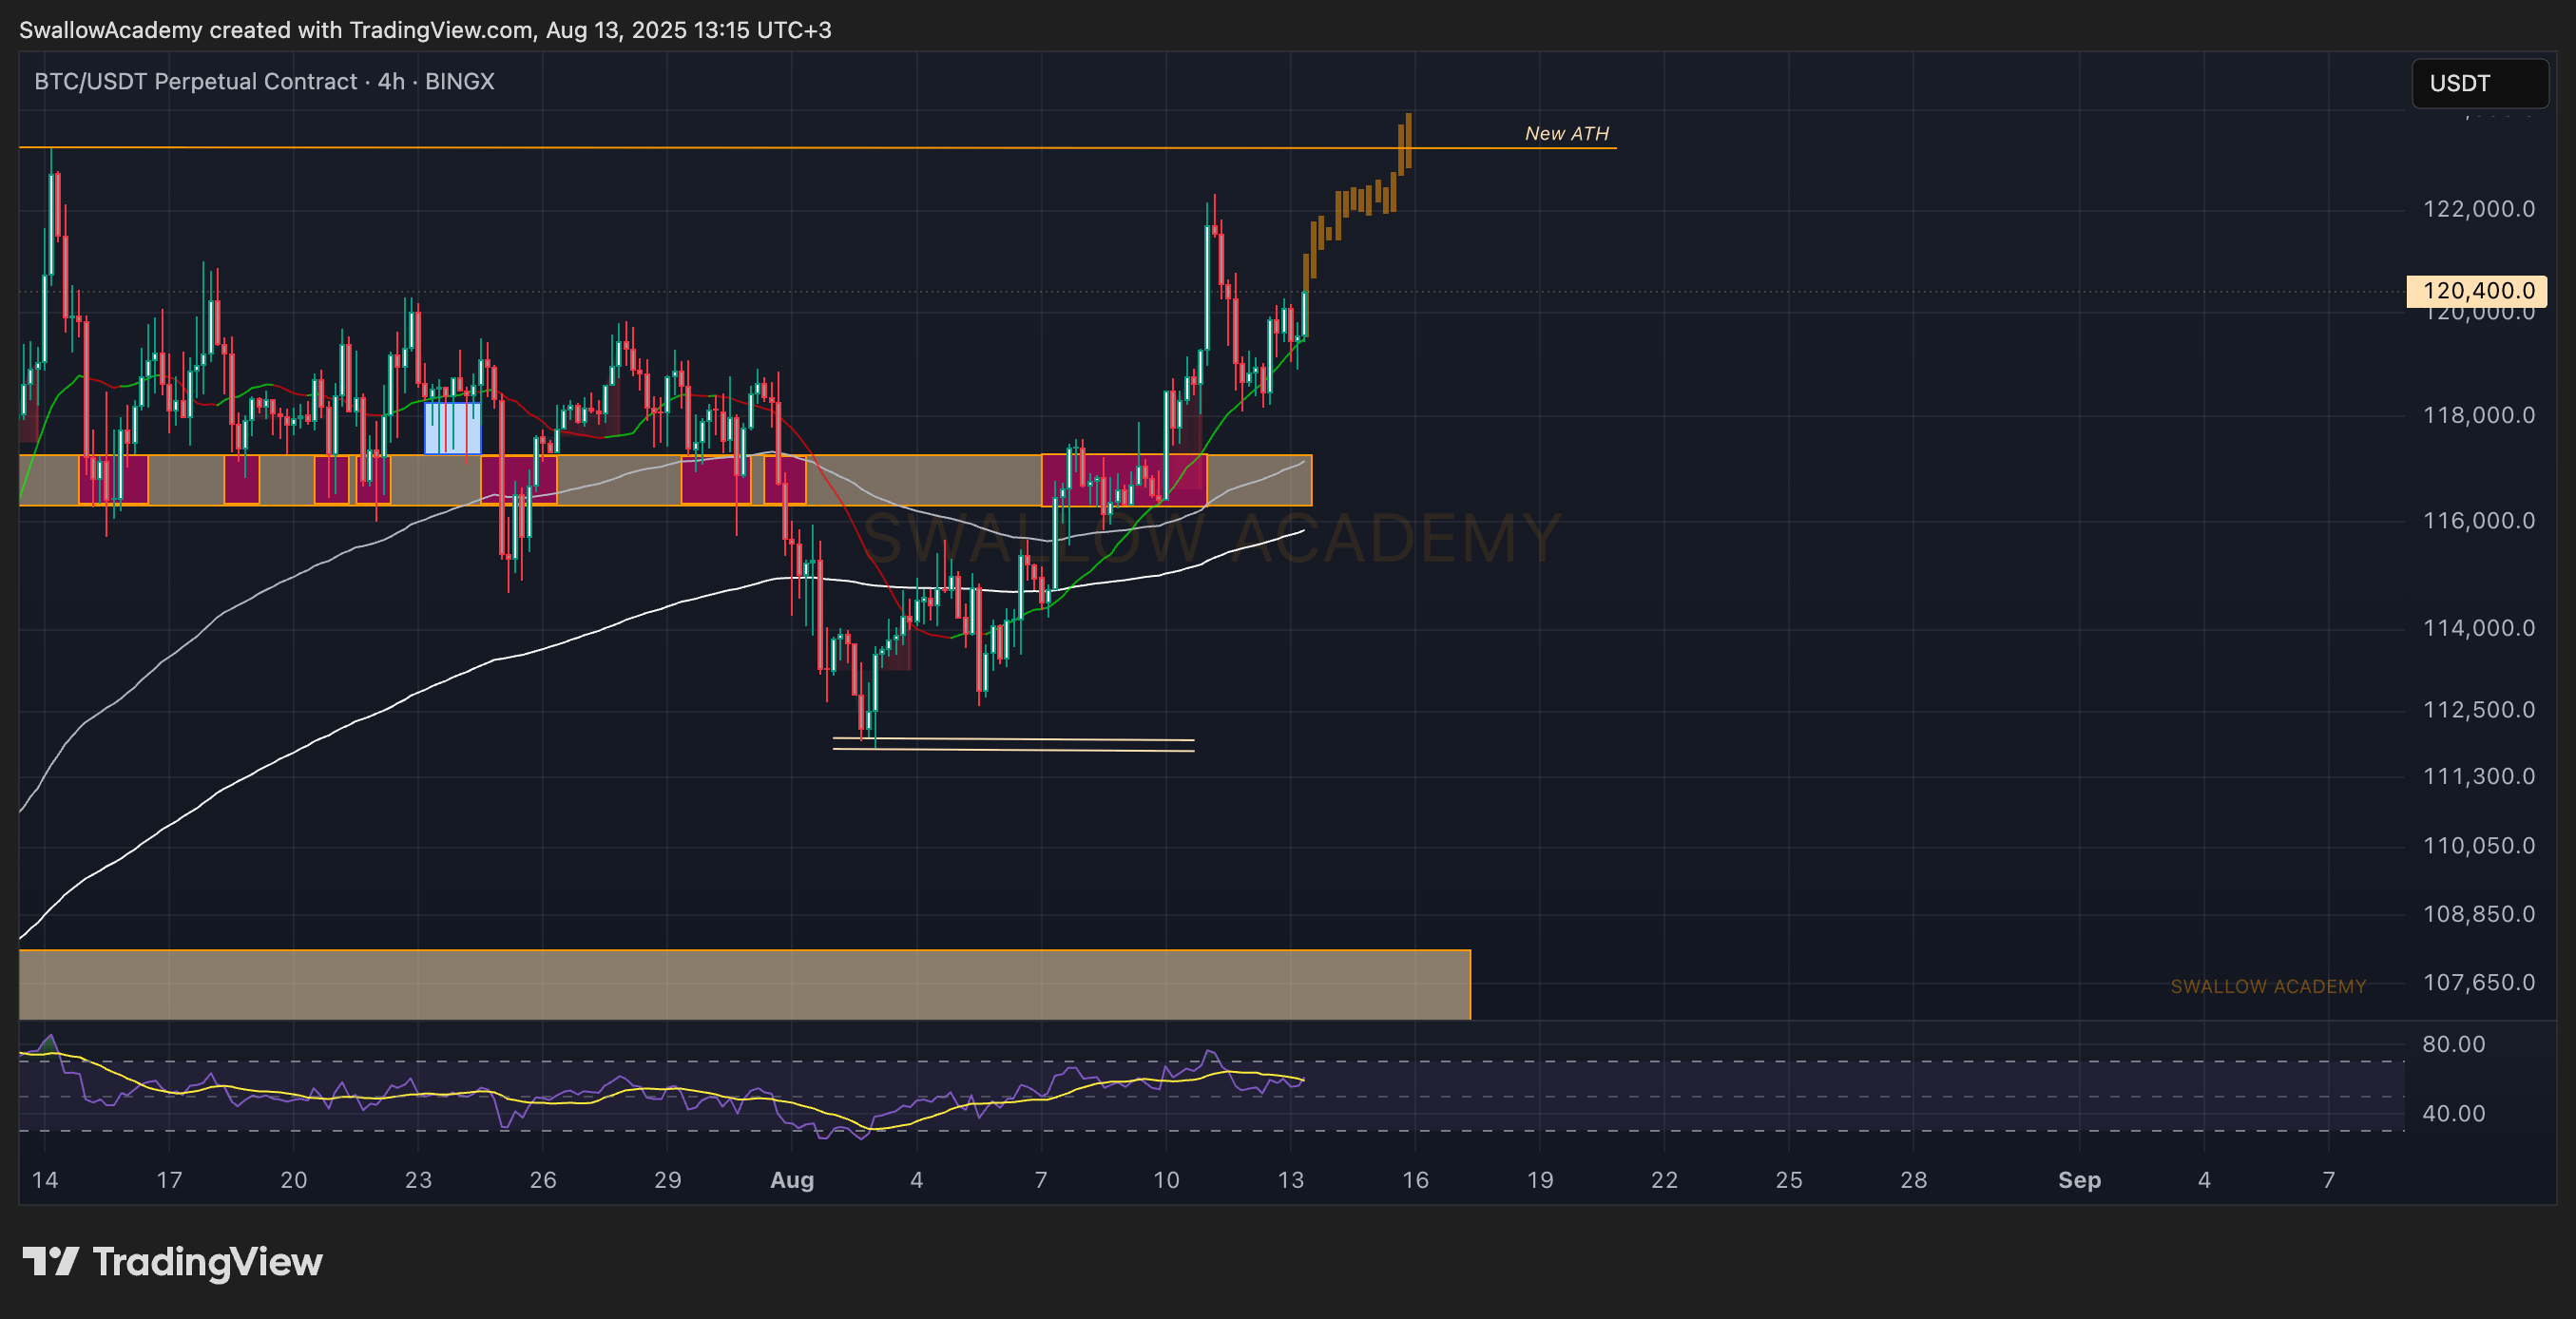Viewport: 2576px width, 1319px height.
Task: Click the 14 date axis label
Action: click(45, 1180)
